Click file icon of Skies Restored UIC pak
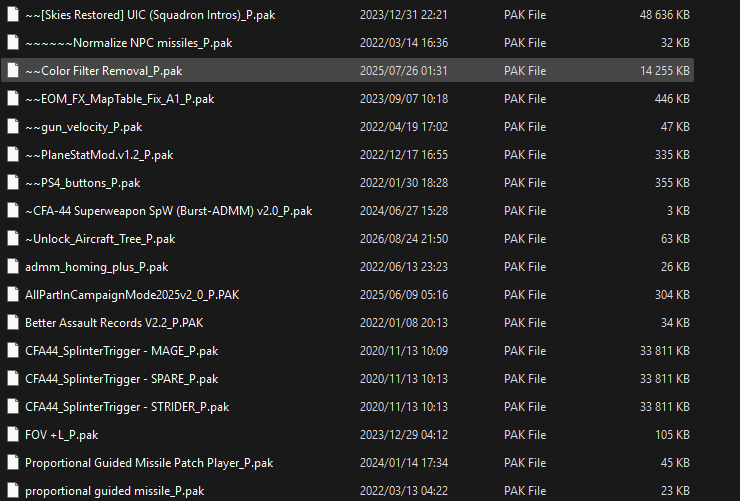This screenshot has height=501, width=740. coord(13,15)
